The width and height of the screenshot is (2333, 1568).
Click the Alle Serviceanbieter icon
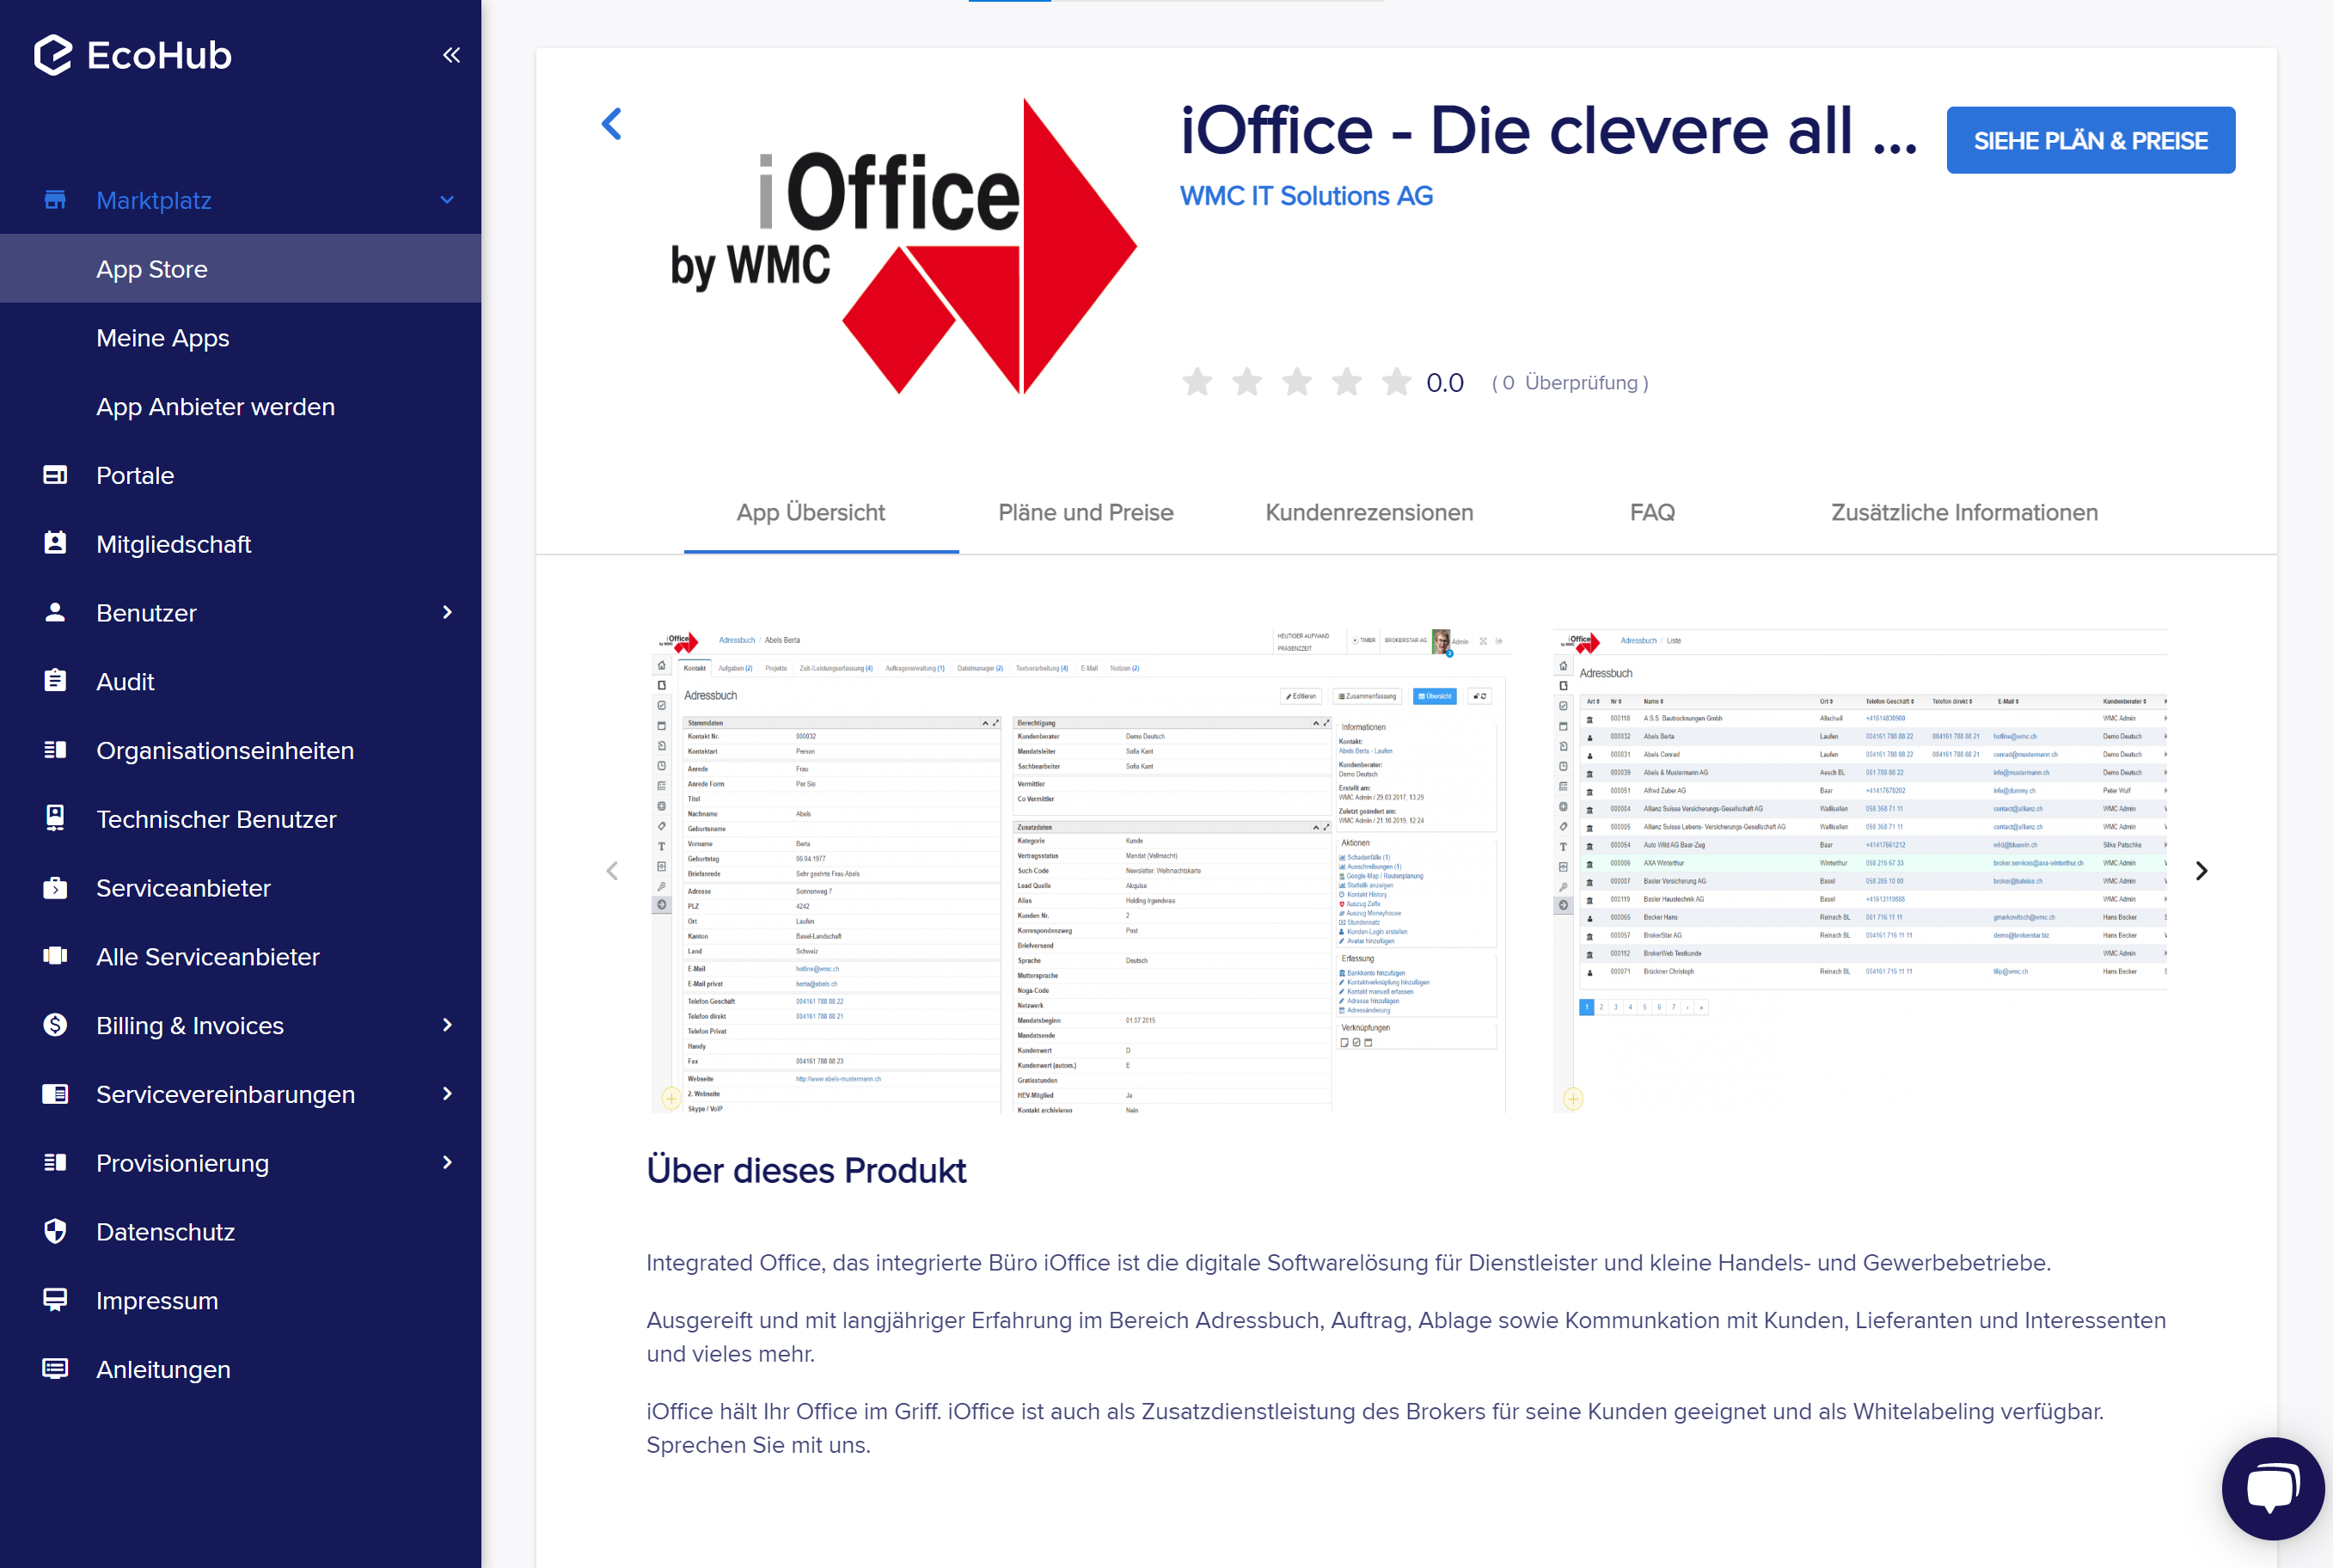coord(55,956)
